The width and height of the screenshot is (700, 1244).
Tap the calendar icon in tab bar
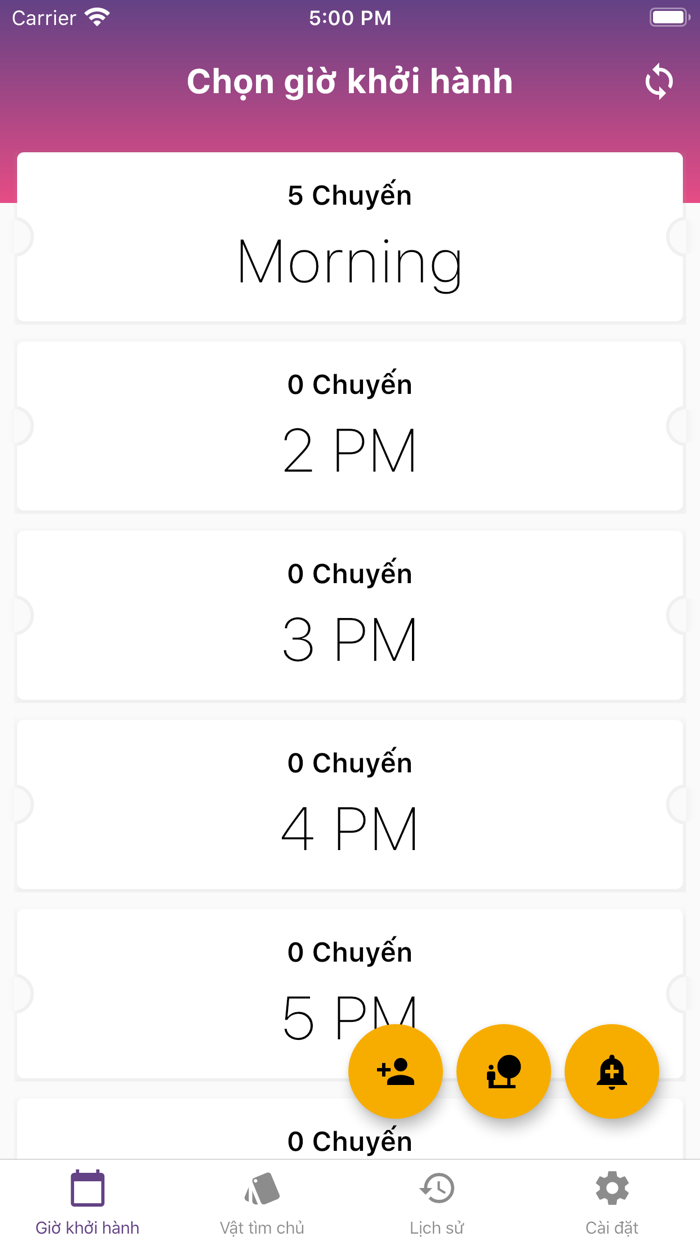(x=87, y=1188)
